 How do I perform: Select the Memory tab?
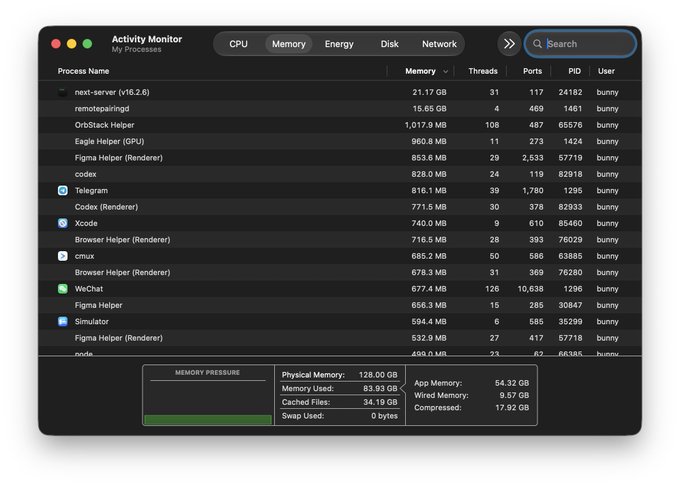(289, 44)
